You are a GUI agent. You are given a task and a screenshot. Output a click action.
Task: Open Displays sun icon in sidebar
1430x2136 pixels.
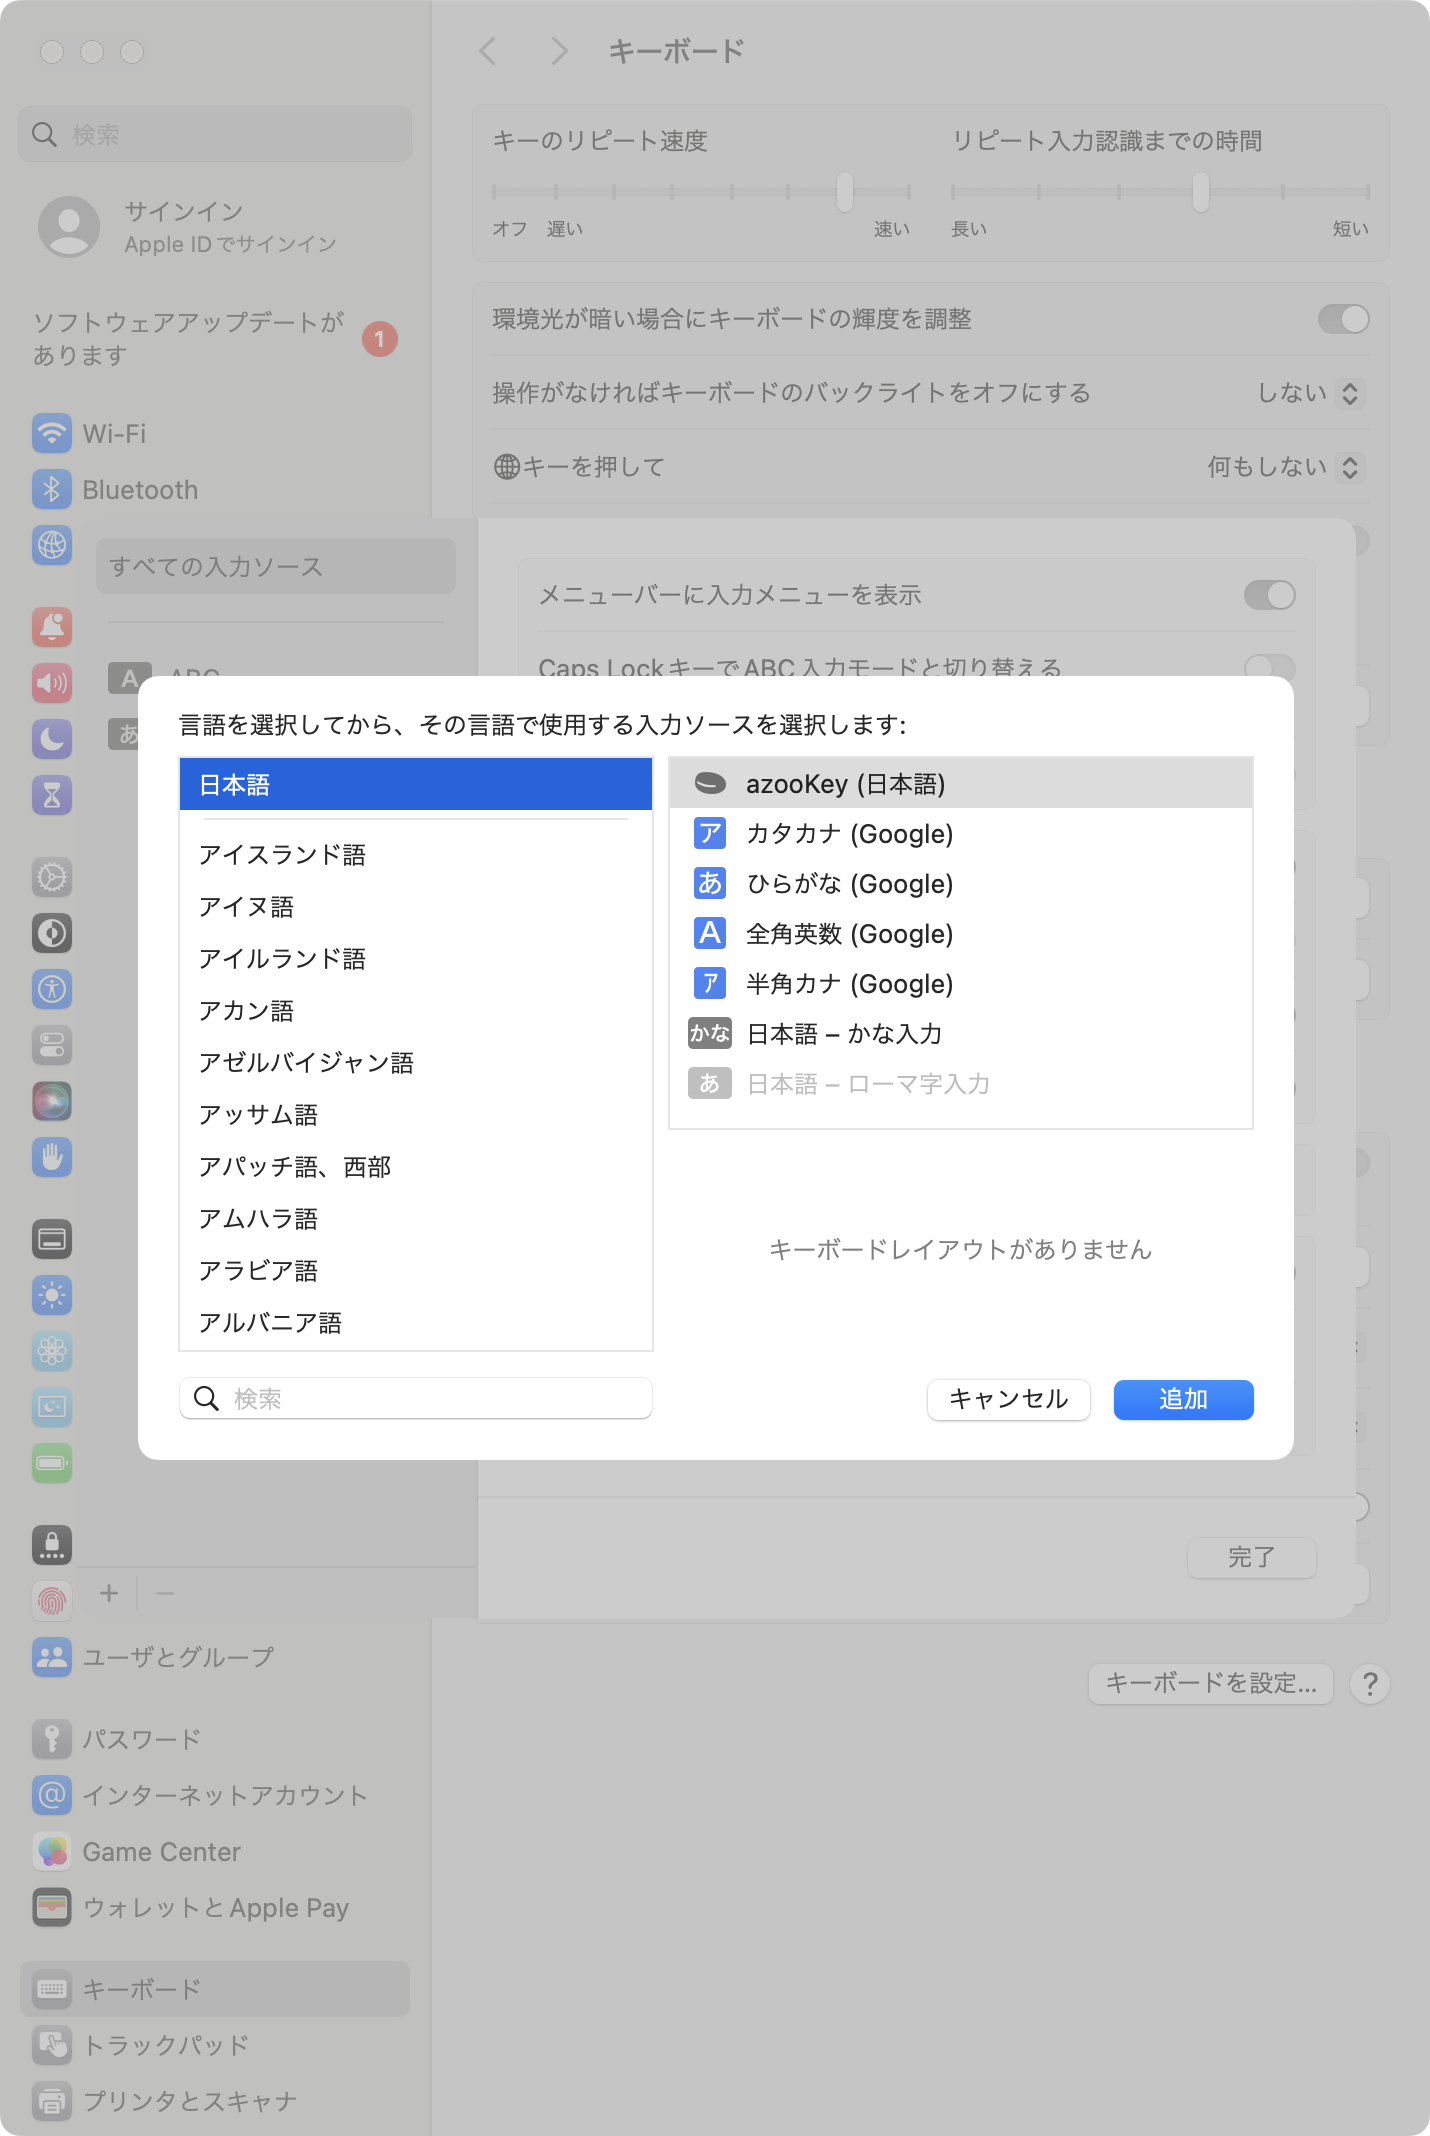(x=52, y=1295)
